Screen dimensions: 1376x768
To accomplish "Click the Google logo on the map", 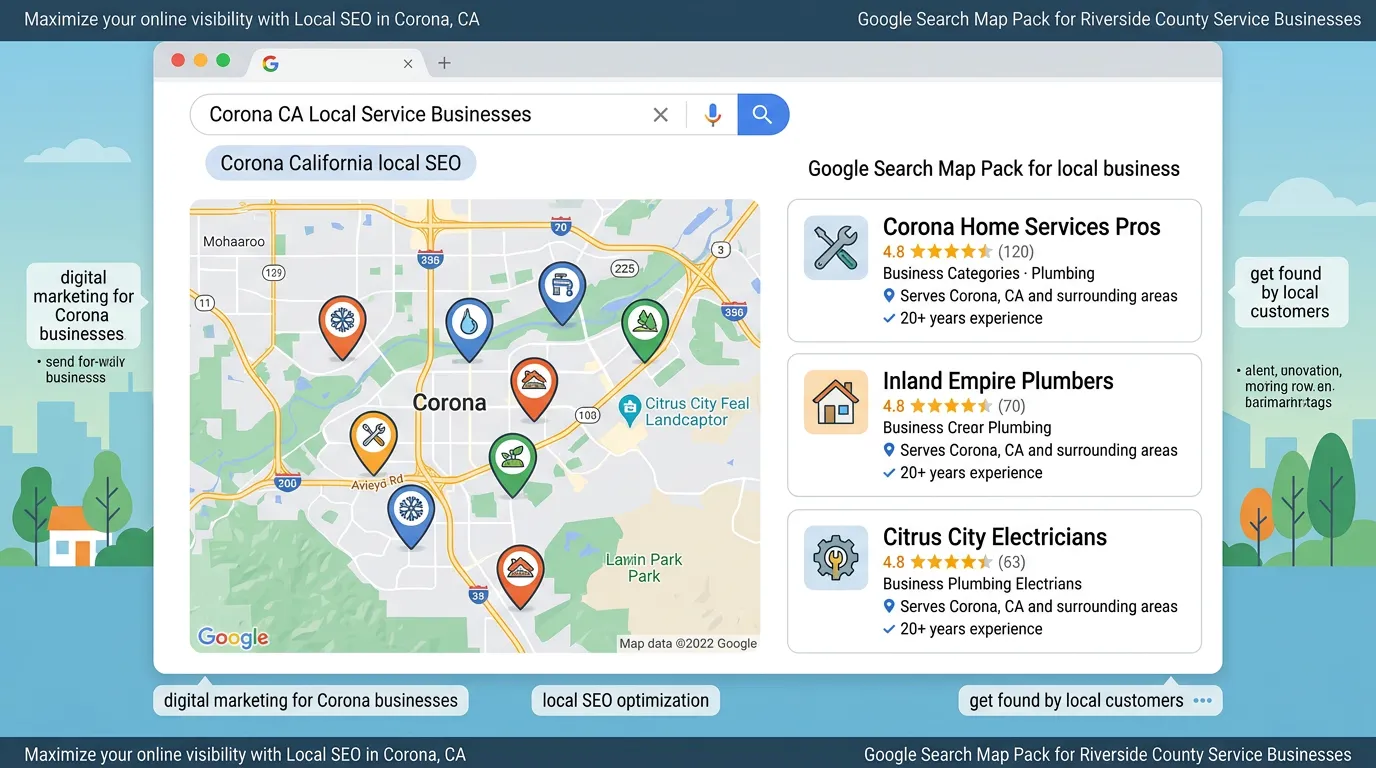I will pos(233,638).
